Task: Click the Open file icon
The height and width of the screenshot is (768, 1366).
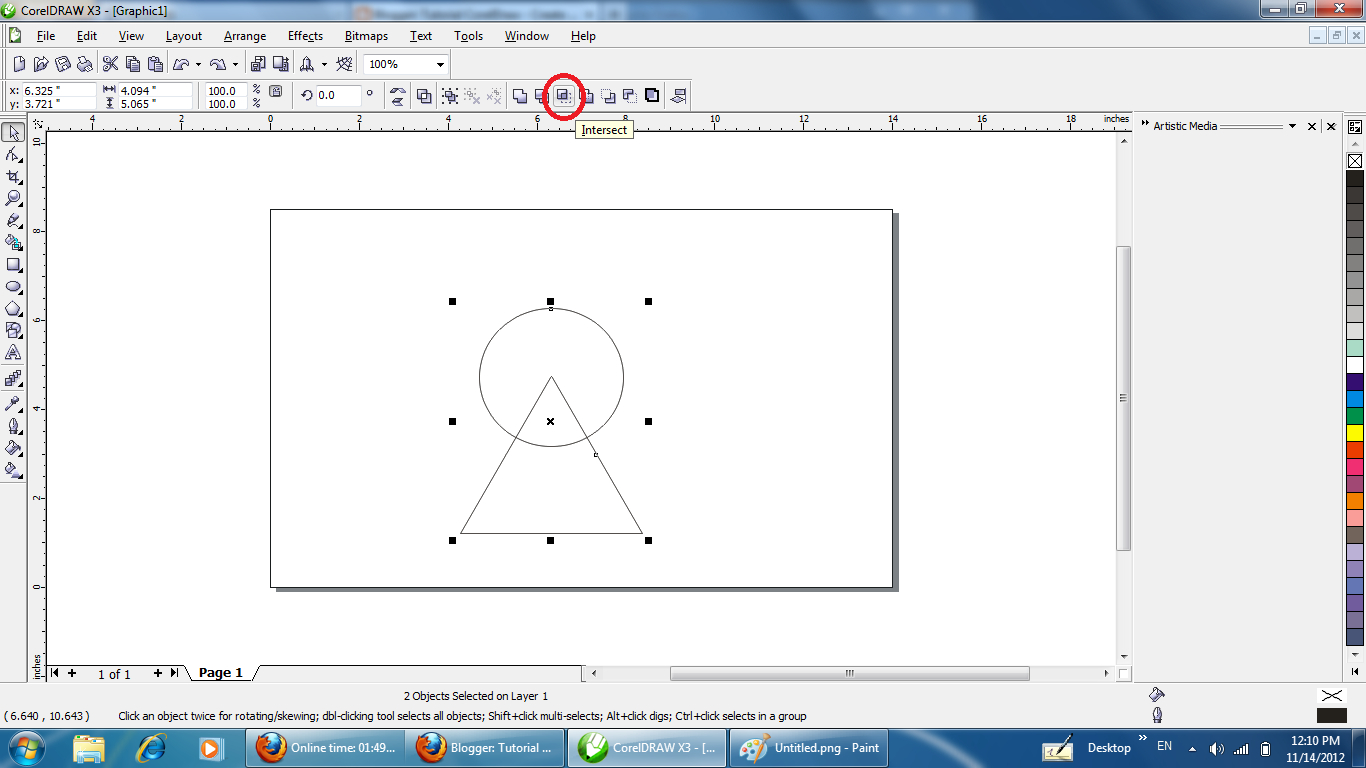Action: [40, 64]
